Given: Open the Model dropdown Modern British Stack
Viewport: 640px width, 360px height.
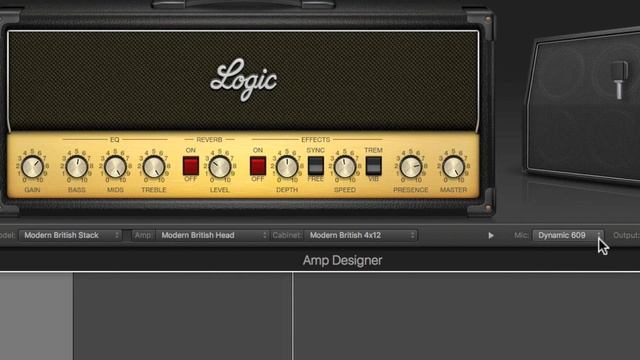Looking at the screenshot, I should (x=71, y=235).
